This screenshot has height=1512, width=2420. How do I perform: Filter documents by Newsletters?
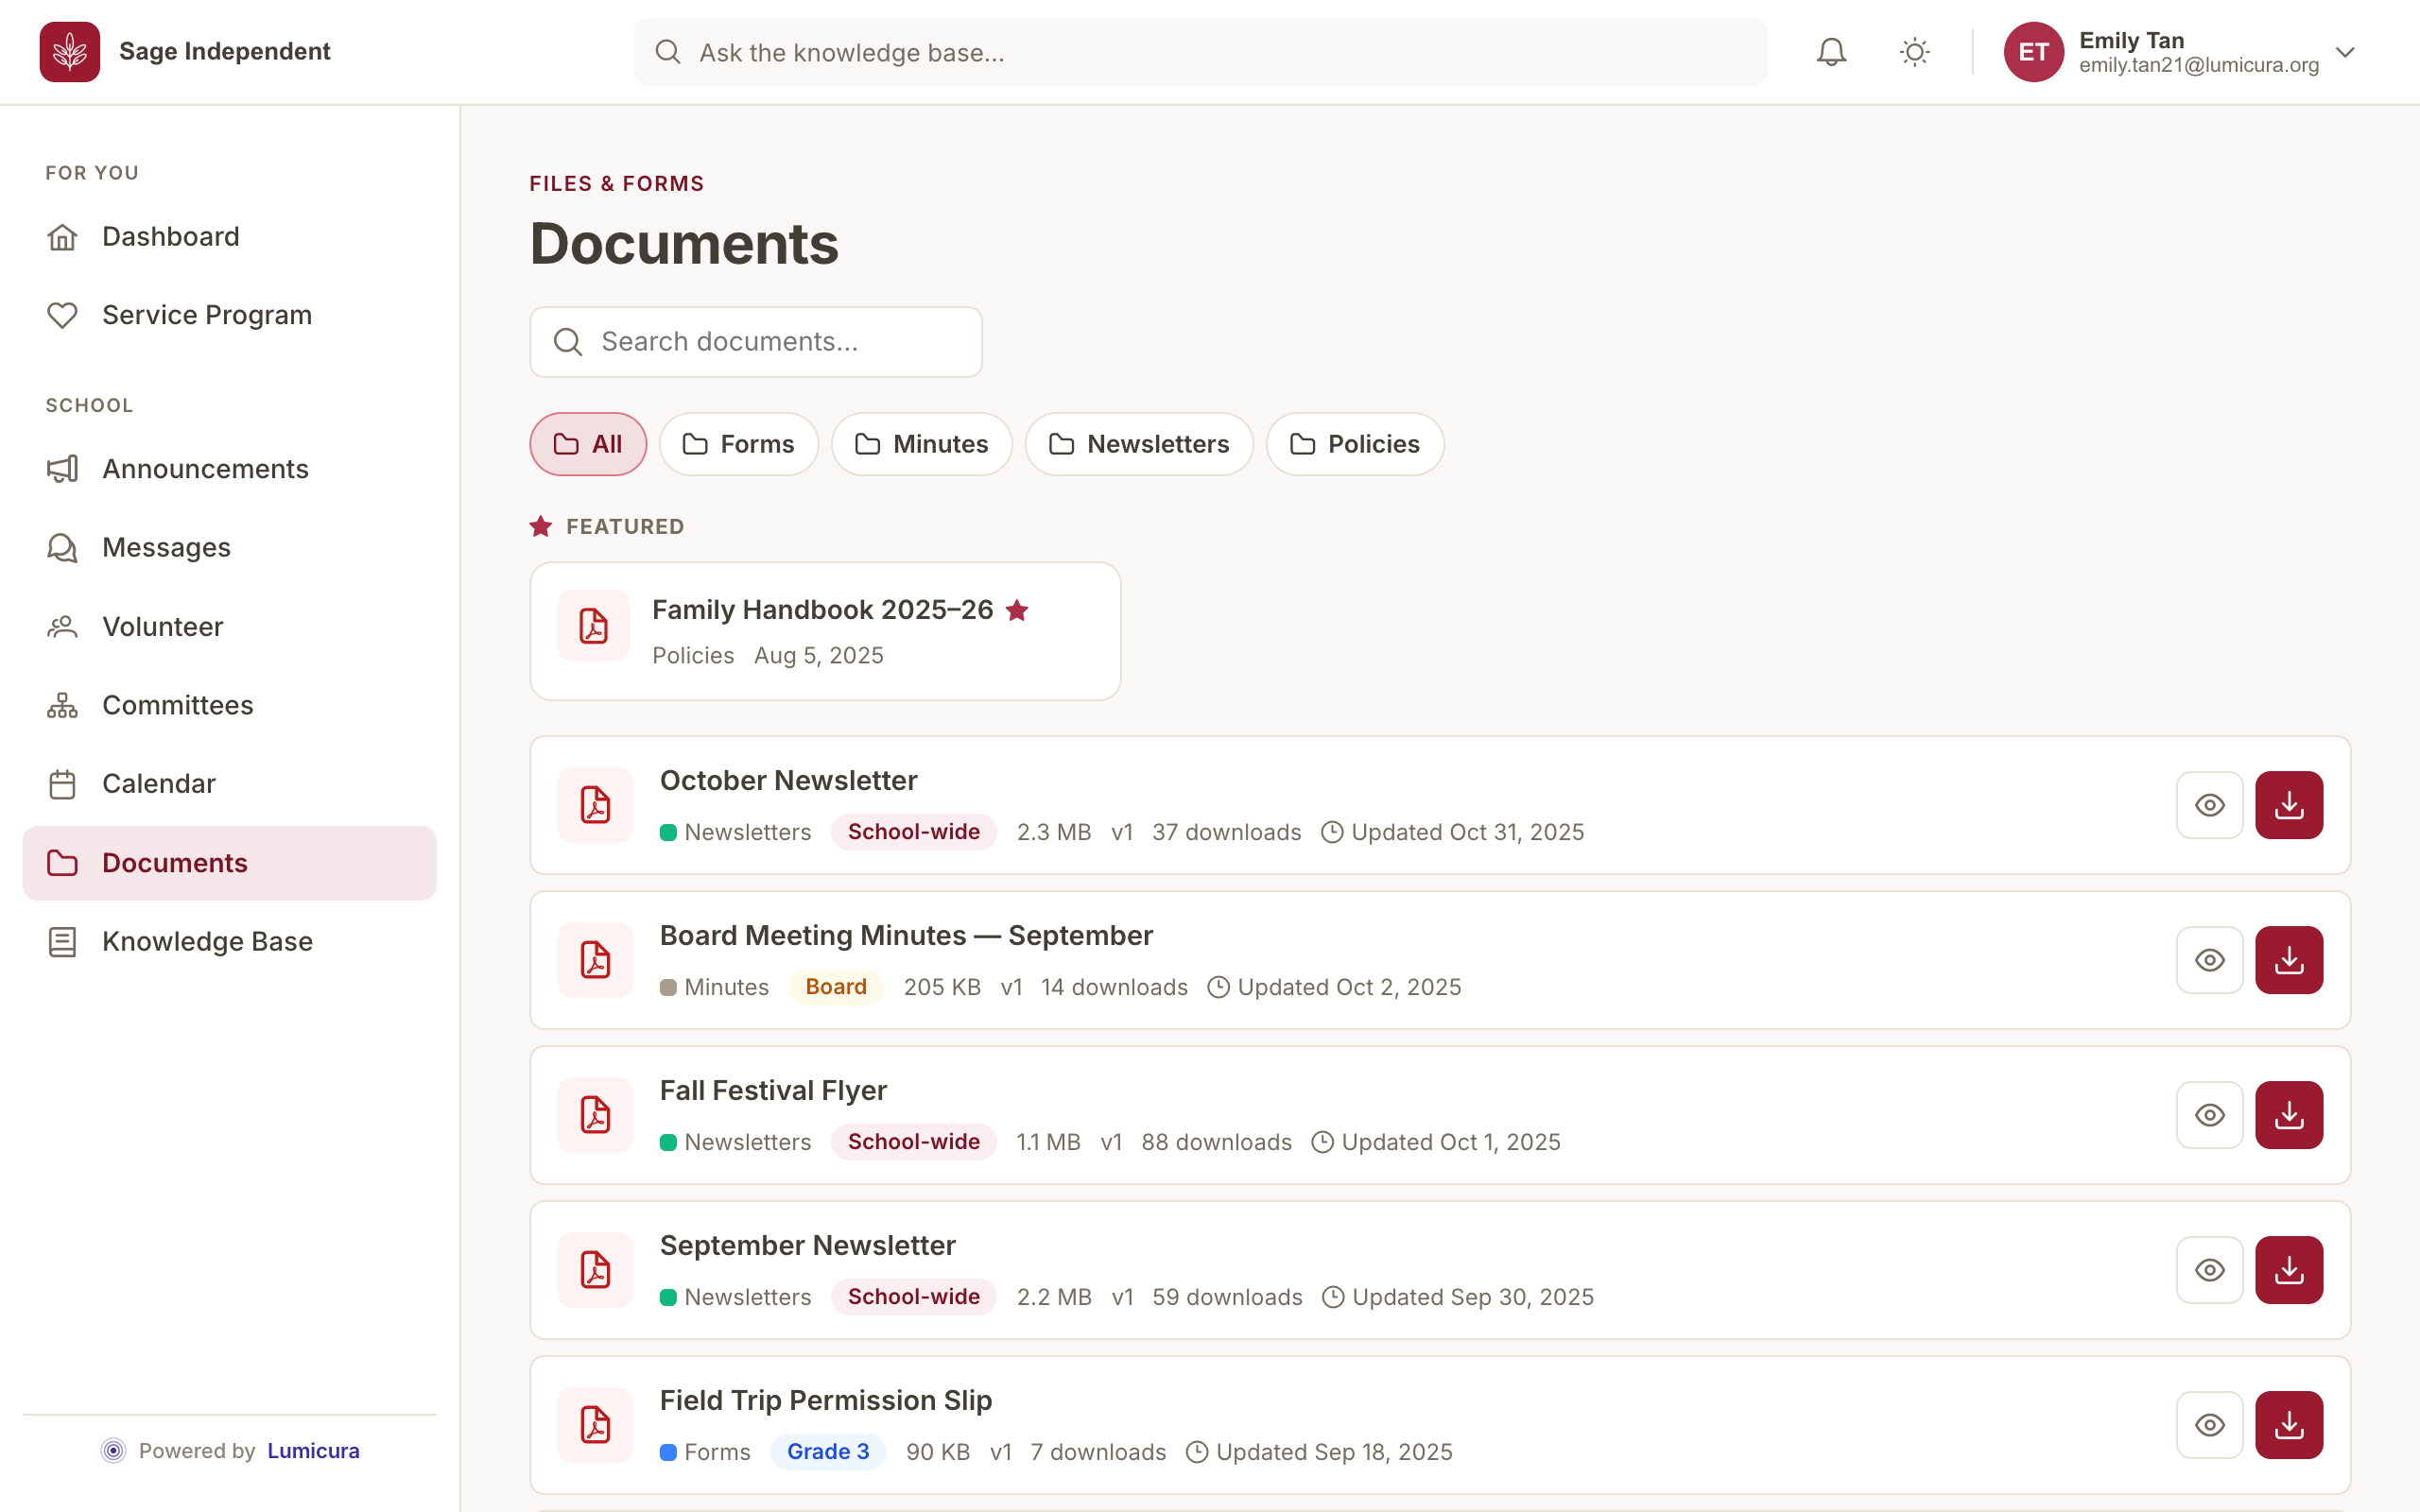[x=1139, y=444]
